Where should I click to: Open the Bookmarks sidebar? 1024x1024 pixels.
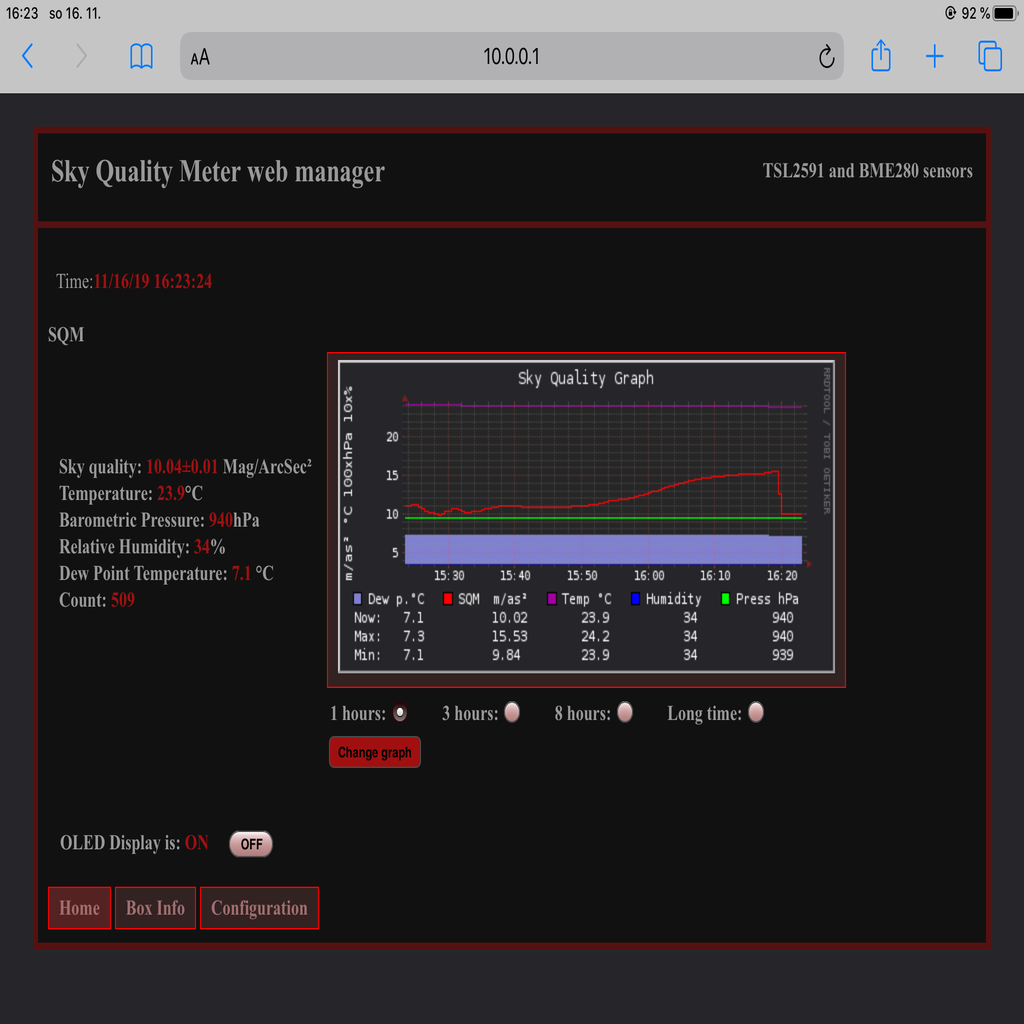[x=140, y=56]
